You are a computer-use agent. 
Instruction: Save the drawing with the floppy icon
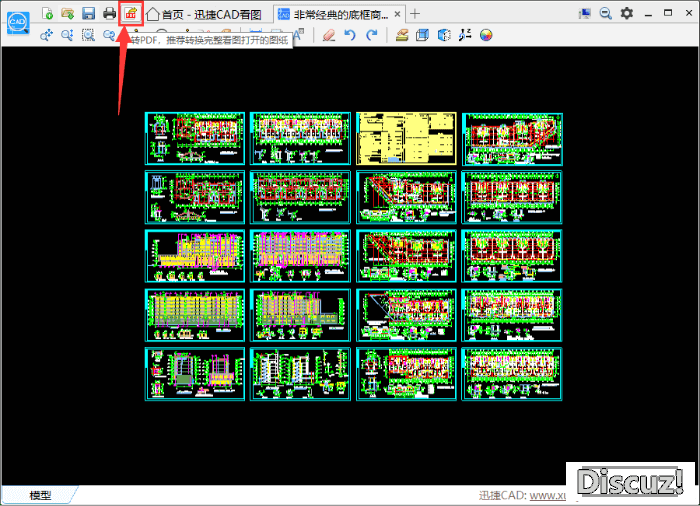point(89,13)
